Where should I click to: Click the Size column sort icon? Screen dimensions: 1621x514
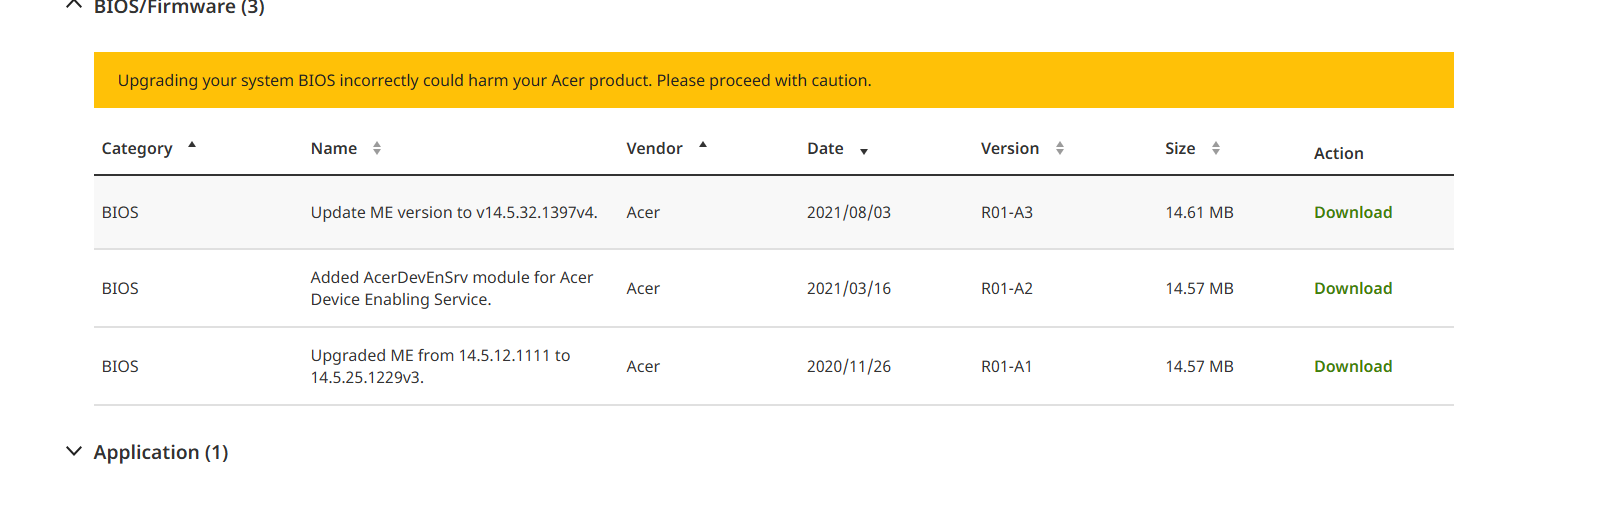point(1216,148)
